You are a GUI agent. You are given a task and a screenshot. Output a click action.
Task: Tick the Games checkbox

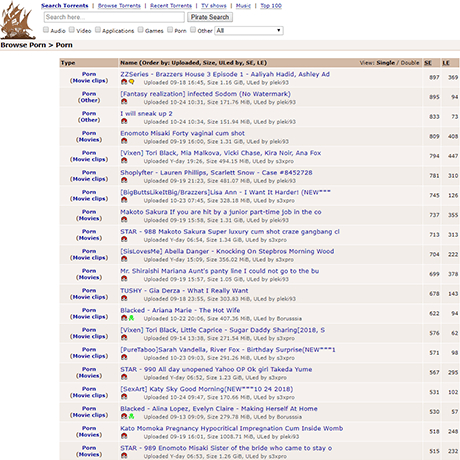[x=141, y=30]
